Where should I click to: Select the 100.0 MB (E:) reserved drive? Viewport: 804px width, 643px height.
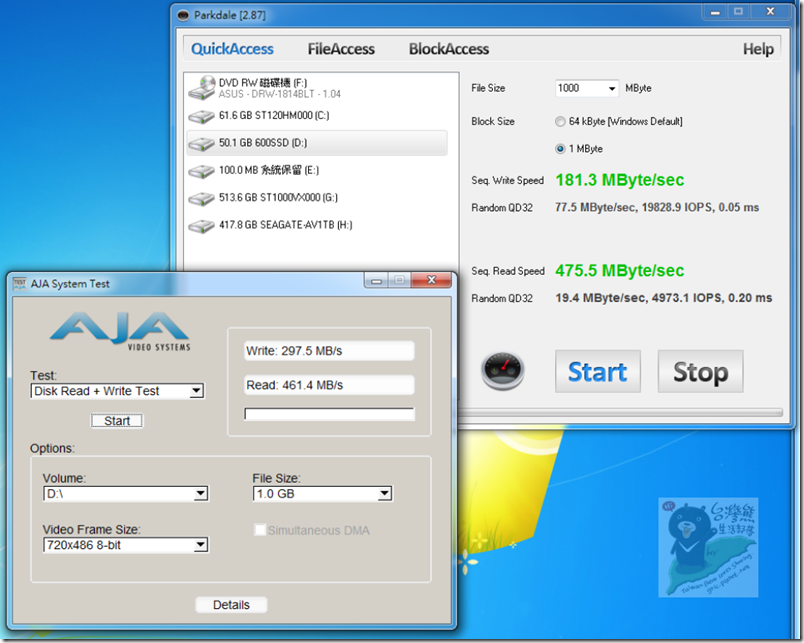click(317, 170)
